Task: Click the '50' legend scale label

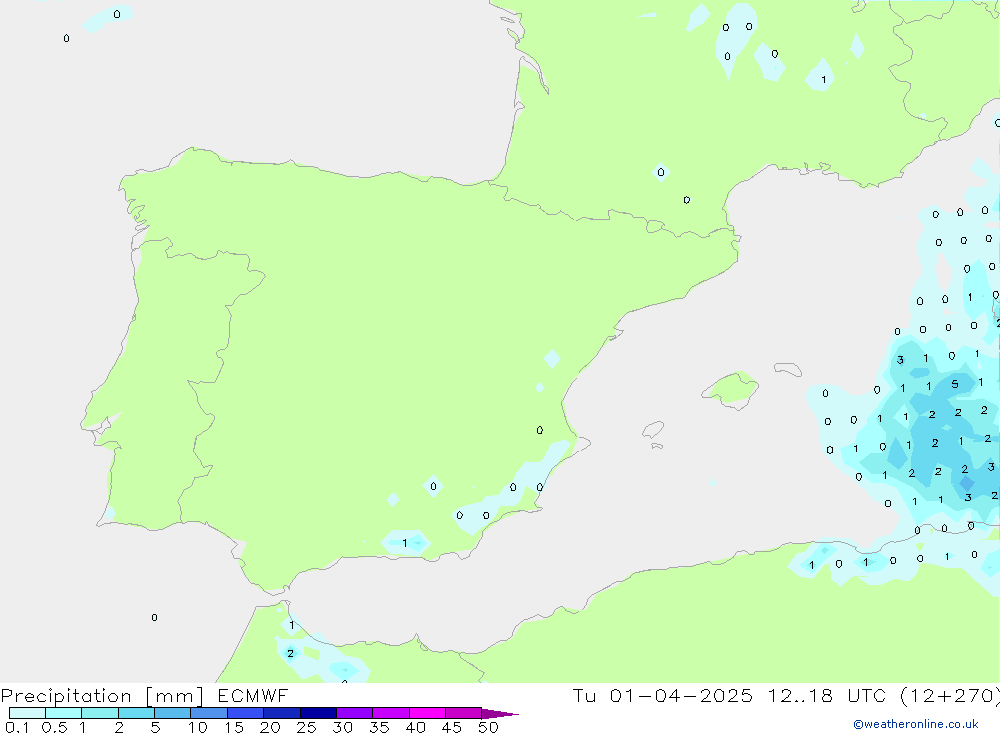Action: click(x=488, y=727)
